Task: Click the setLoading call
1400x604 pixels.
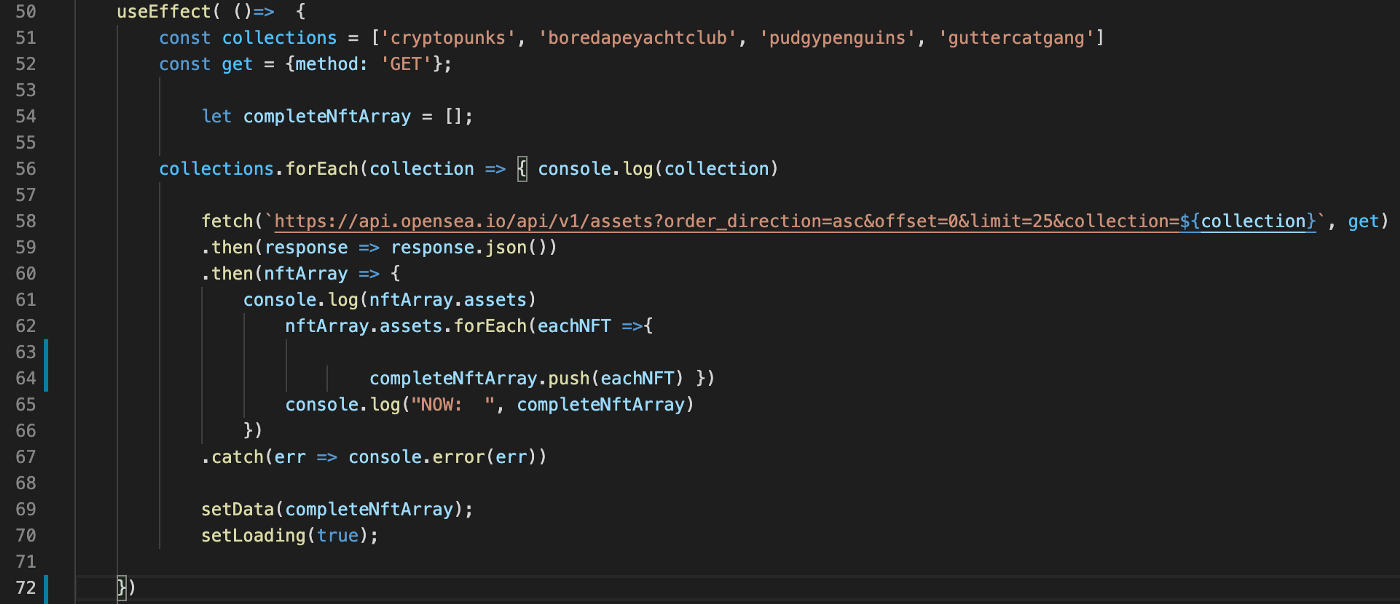Action: [x=253, y=535]
